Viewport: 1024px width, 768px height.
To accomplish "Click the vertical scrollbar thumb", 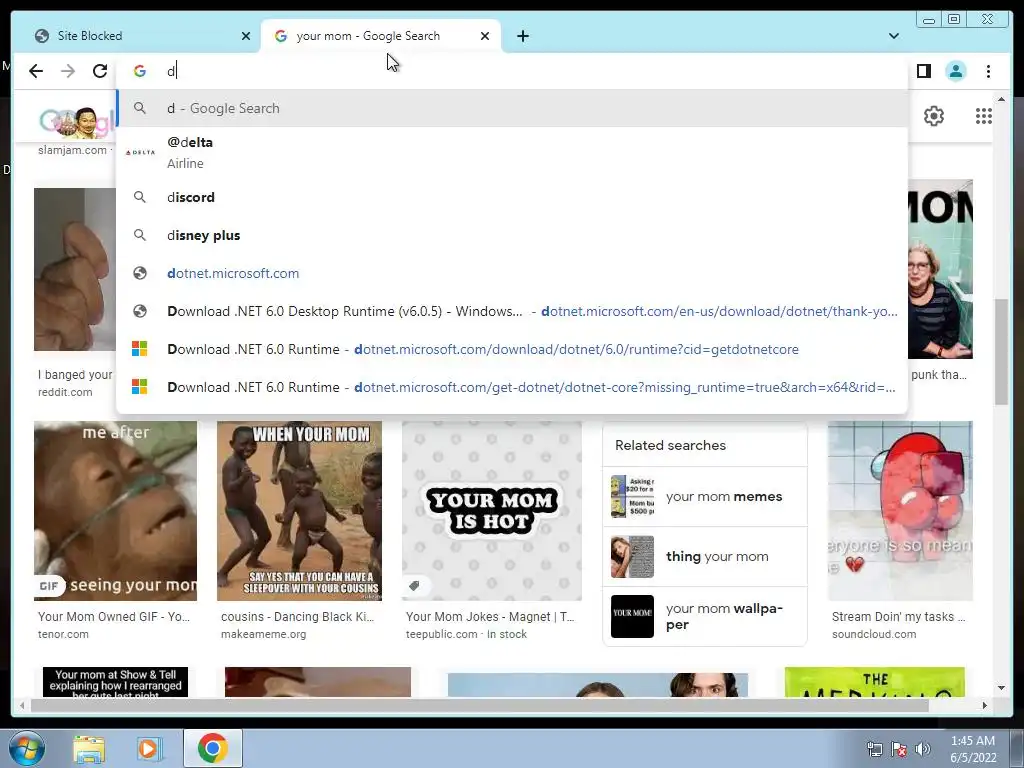I will click(1001, 353).
